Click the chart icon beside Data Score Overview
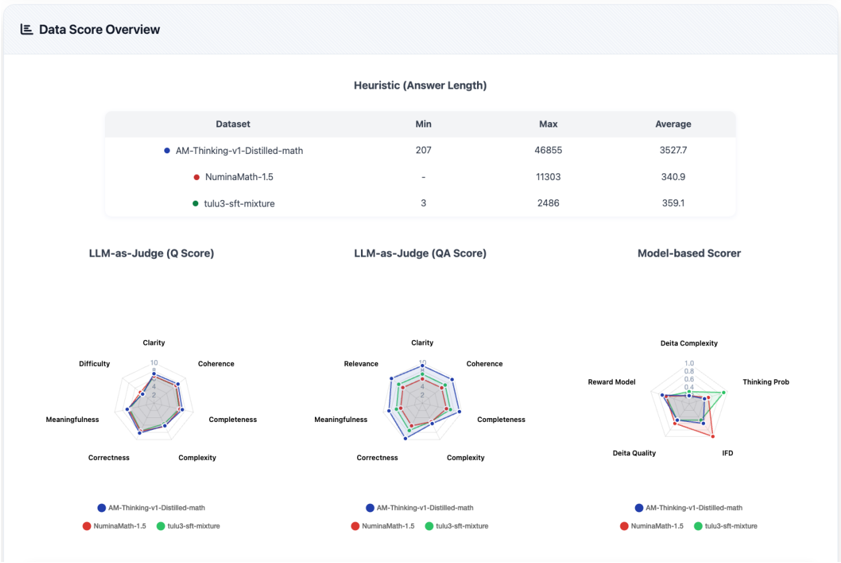The height and width of the screenshot is (563, 841). (26, 29)
